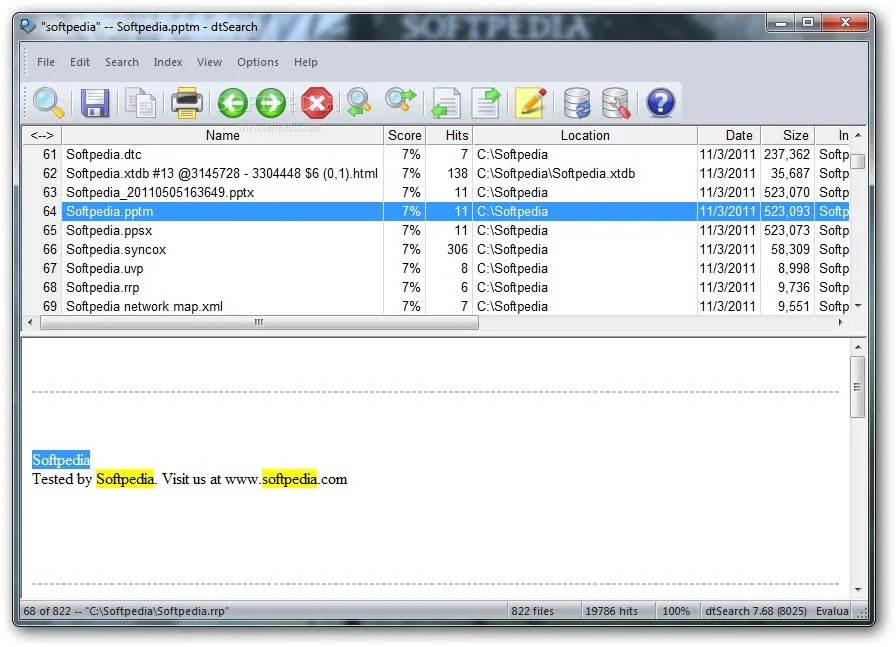Viewport: 896px width, 647px height.
Task: Select the Softpedia.ppsx row
Action: [436, 230]
